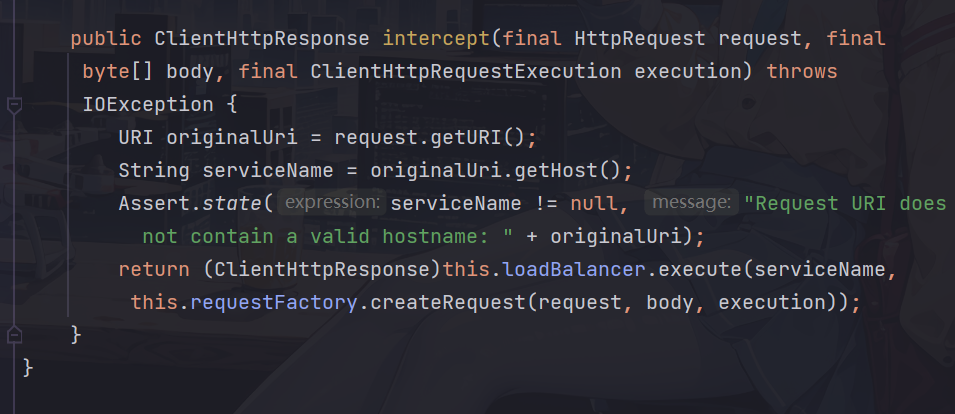Click the null keyword
955x414 pixels.
pos(593,203)
